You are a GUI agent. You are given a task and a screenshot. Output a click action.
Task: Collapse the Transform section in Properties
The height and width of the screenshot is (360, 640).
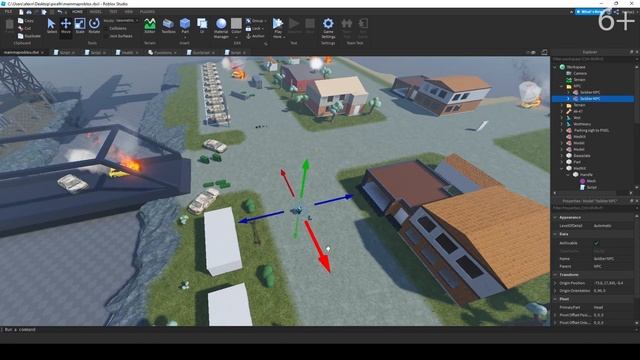556,275
